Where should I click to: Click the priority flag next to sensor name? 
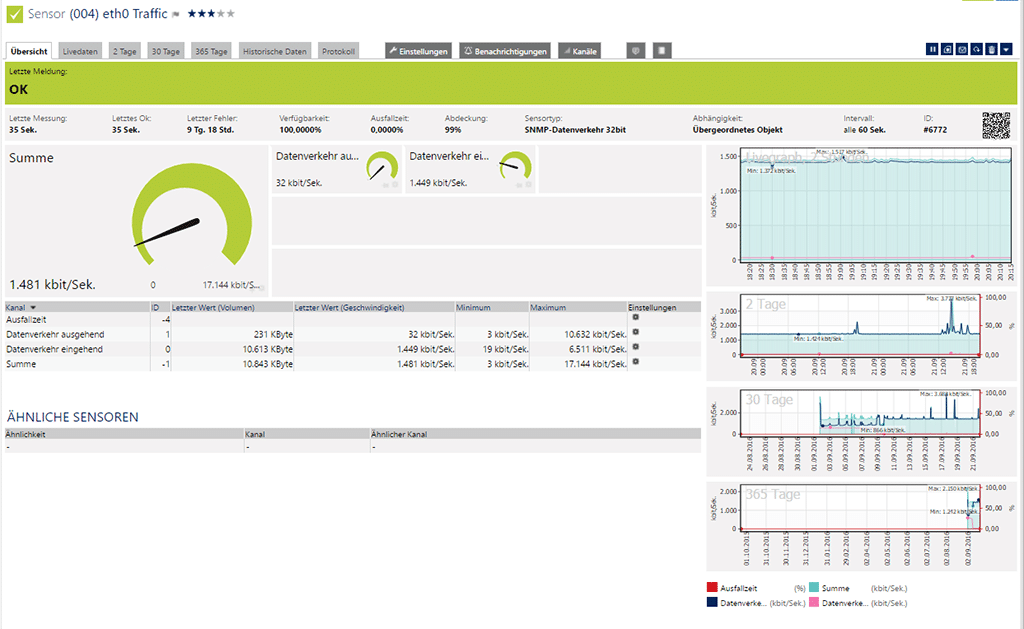[177, 14]
